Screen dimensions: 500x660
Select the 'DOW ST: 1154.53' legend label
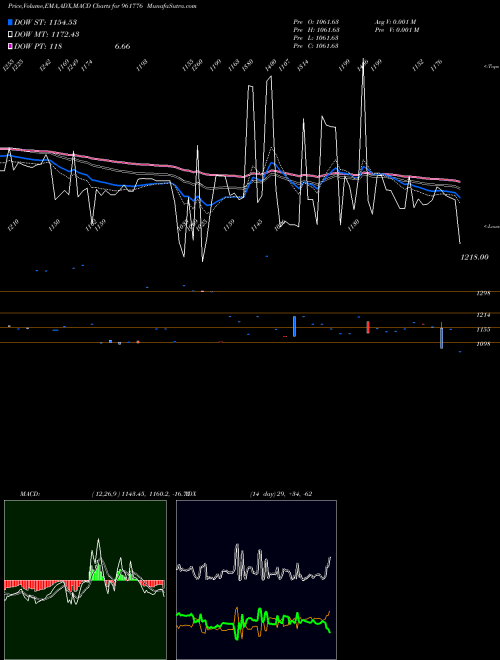click(x=46, y=22)
